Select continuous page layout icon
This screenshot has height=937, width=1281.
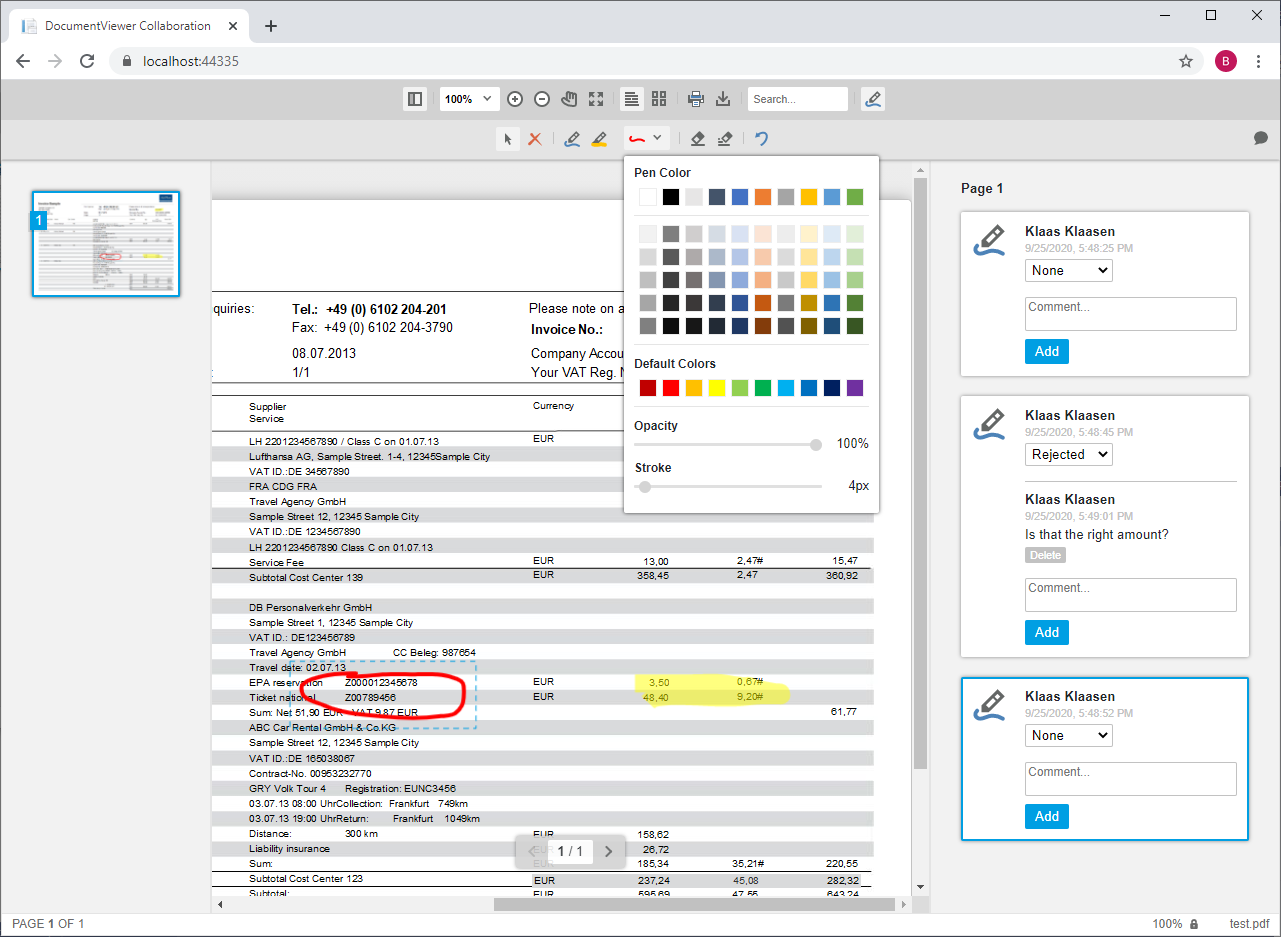click(631, 99)
